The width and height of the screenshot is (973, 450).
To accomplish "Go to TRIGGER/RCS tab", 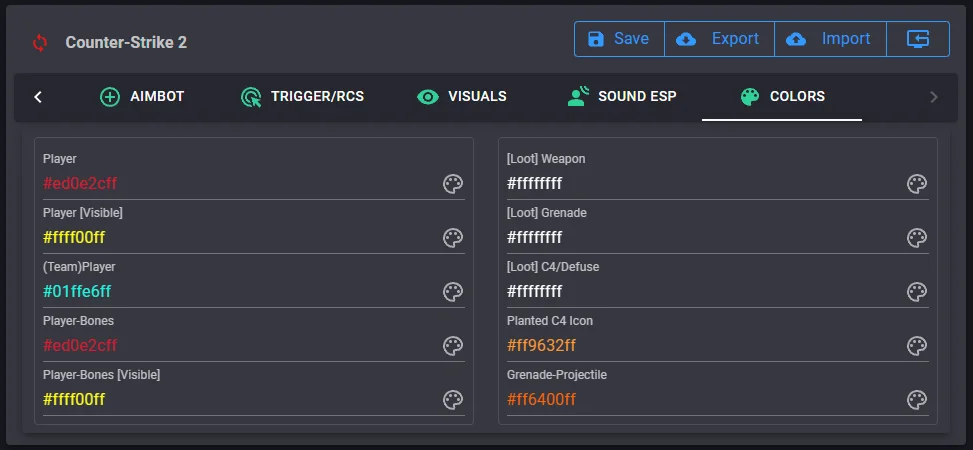I will point(302,97).
